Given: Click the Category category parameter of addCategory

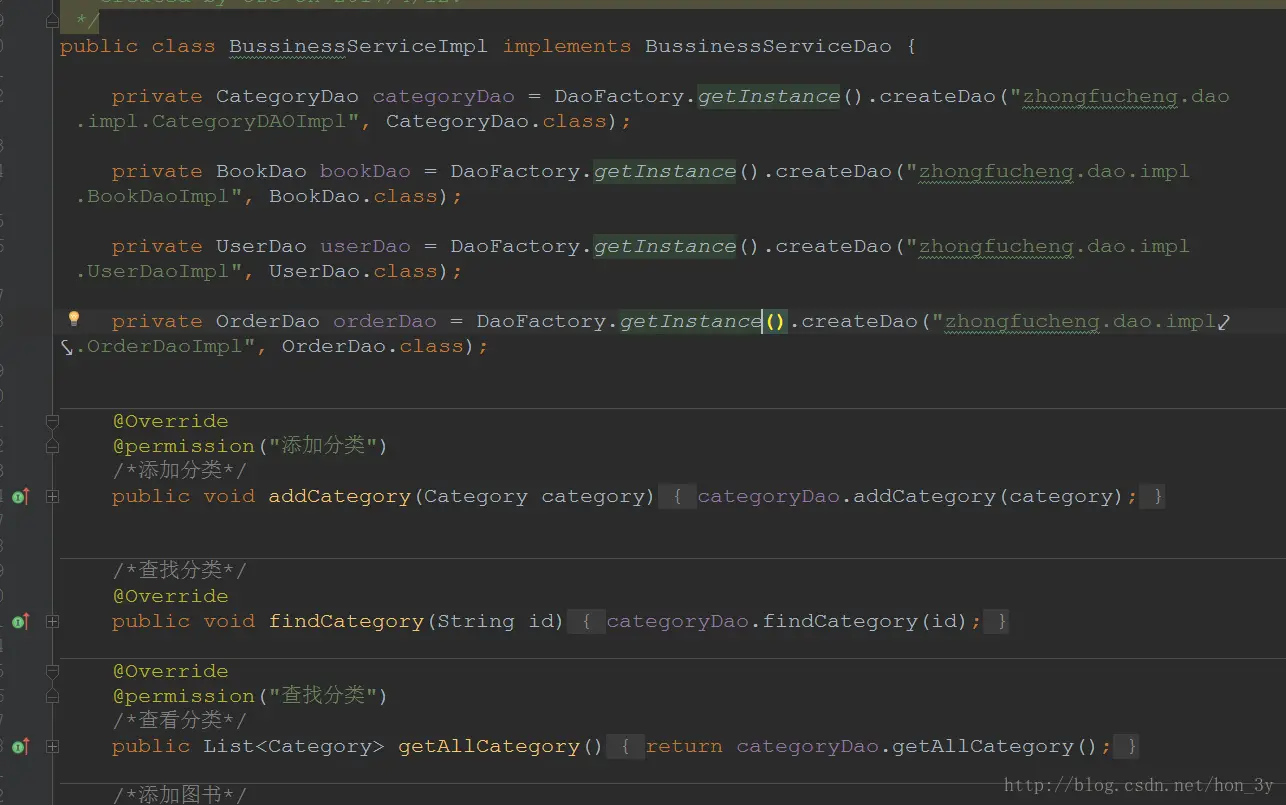Looking at the screenshot, I should coord(534,496).
